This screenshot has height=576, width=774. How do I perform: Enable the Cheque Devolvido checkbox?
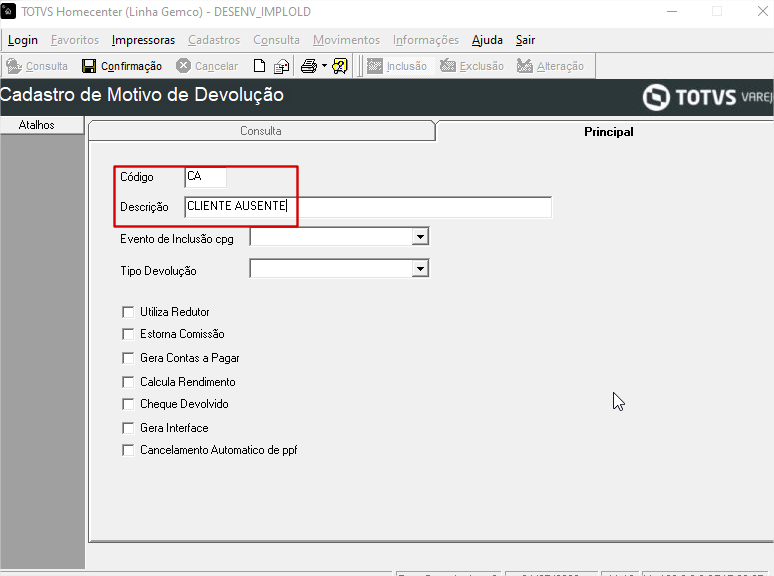(x=128, y=404)
